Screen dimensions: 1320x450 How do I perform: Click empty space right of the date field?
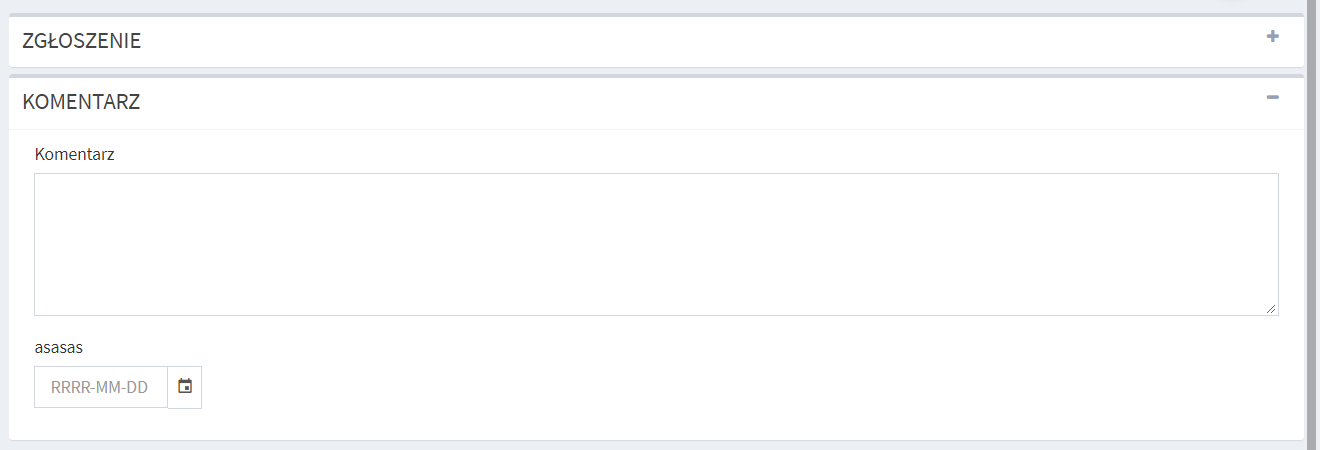[x=740, y=387]
